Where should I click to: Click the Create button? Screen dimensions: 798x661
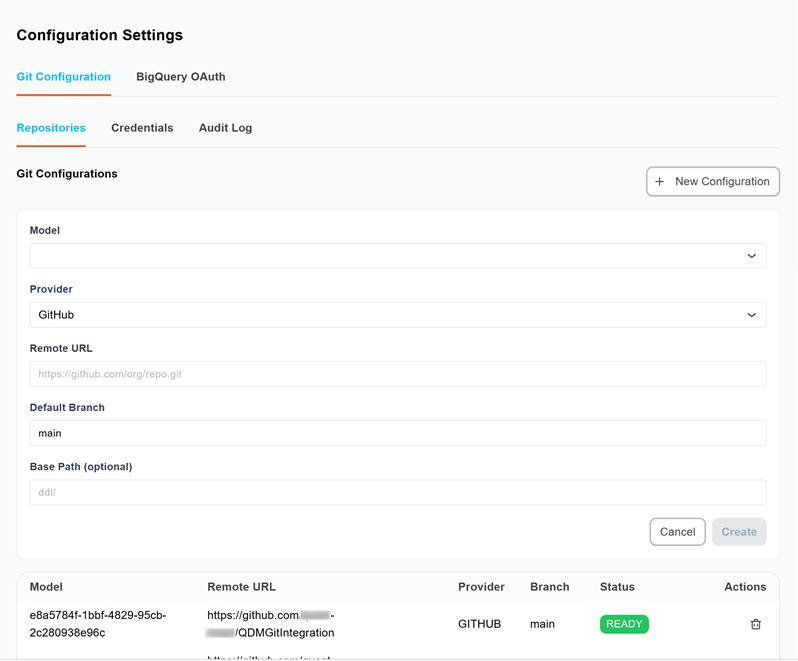click(x=739, y=532)
